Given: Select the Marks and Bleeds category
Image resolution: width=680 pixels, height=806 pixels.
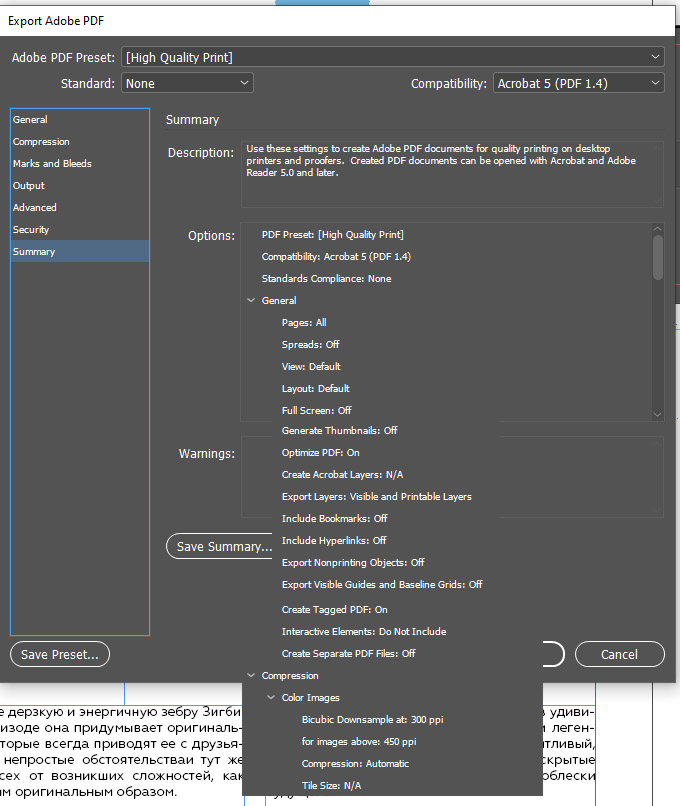Looking at the screenshot, I should pyautogui.click(x=80, y=163).
